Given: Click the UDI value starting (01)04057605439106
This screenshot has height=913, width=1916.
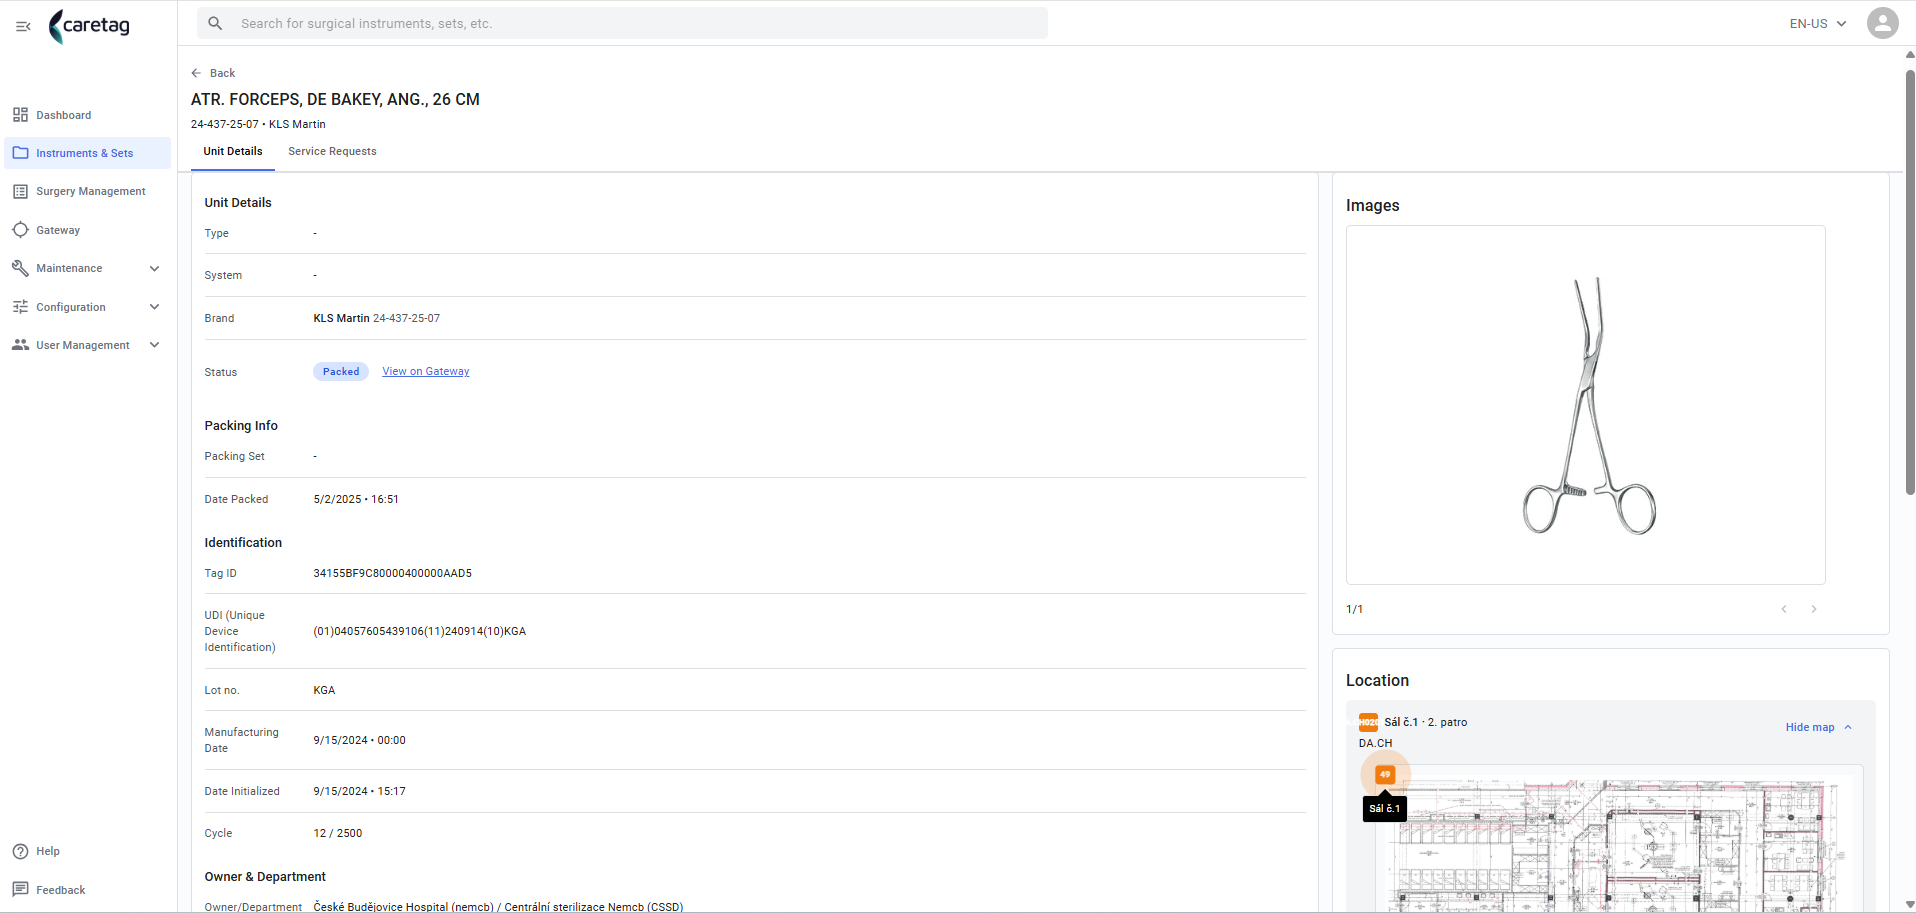Looking at the screenshot, I should click(420, 631).
